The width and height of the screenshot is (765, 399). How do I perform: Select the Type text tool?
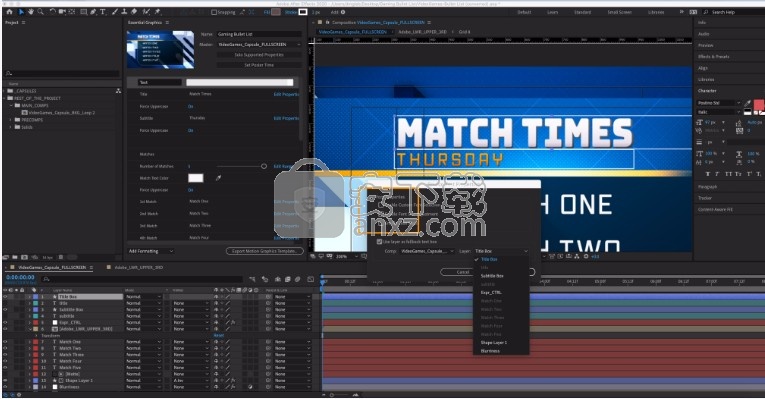tap(102, 12)
